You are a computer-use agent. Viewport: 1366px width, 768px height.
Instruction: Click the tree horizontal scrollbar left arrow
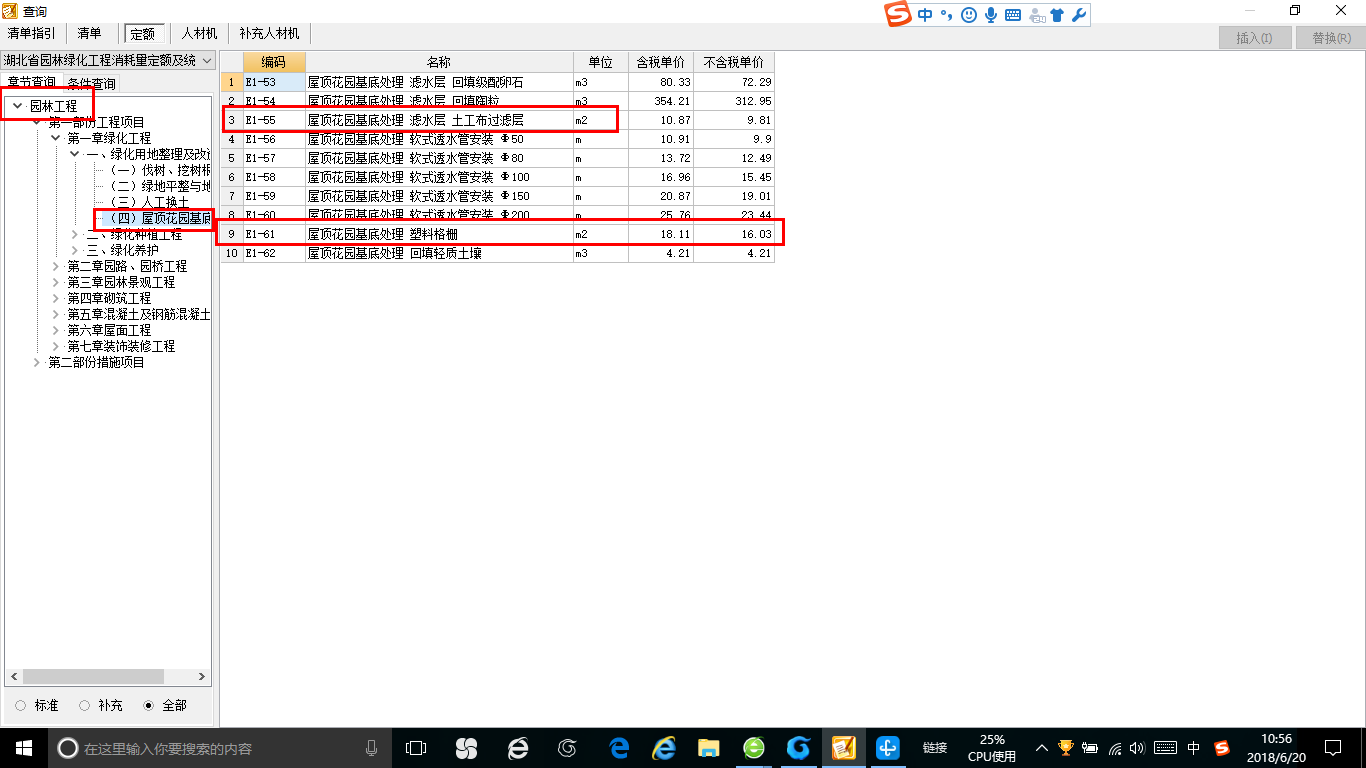coord(13,677)
